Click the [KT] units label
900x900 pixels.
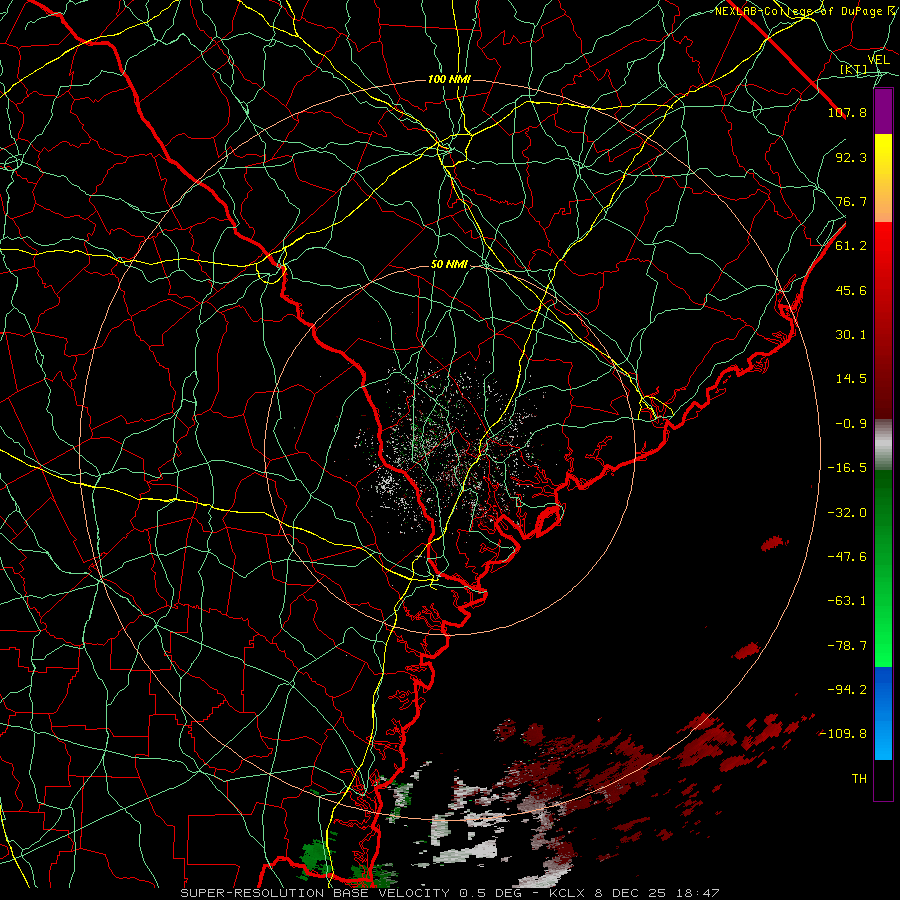[x=853, y=70]
